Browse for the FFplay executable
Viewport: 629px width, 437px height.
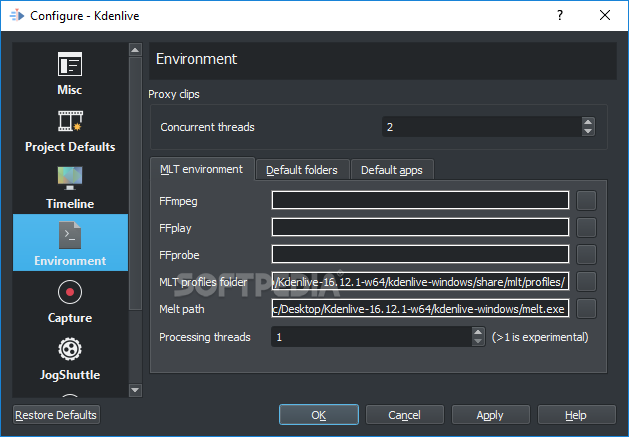[x=586, y=228]
